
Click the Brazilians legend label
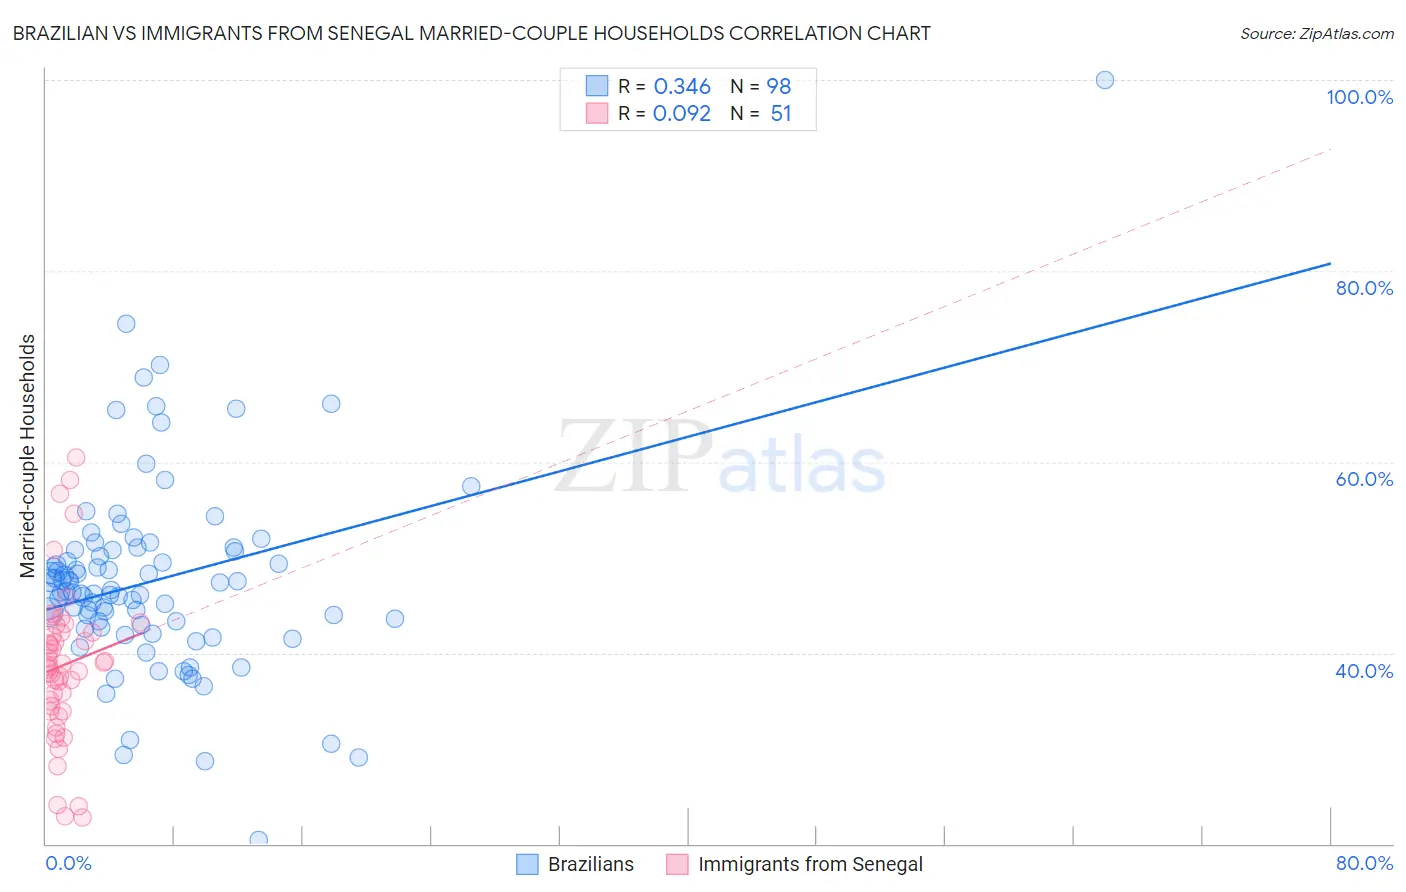pos(590,864)
